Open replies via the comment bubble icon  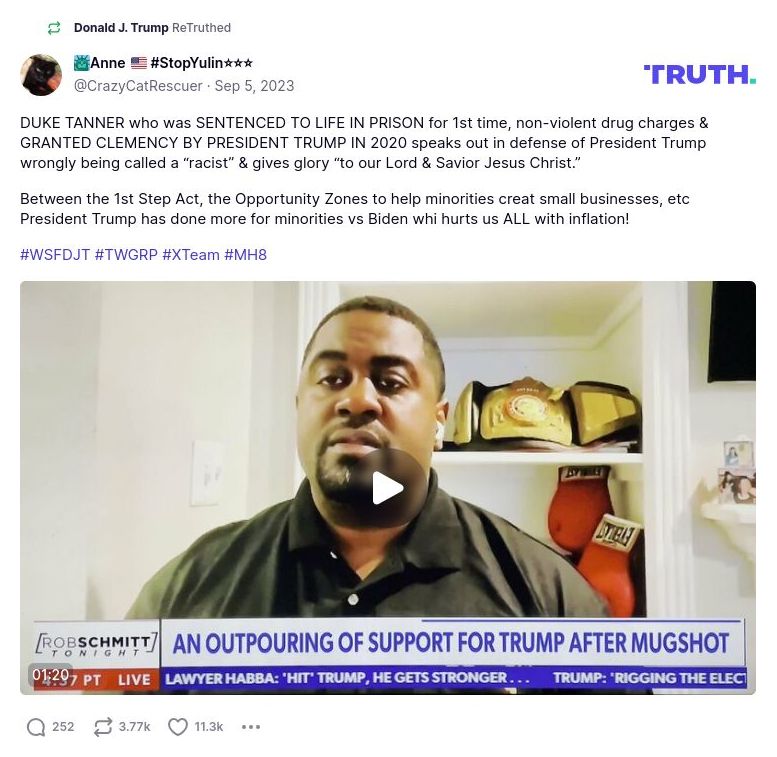tap(36, 727)
